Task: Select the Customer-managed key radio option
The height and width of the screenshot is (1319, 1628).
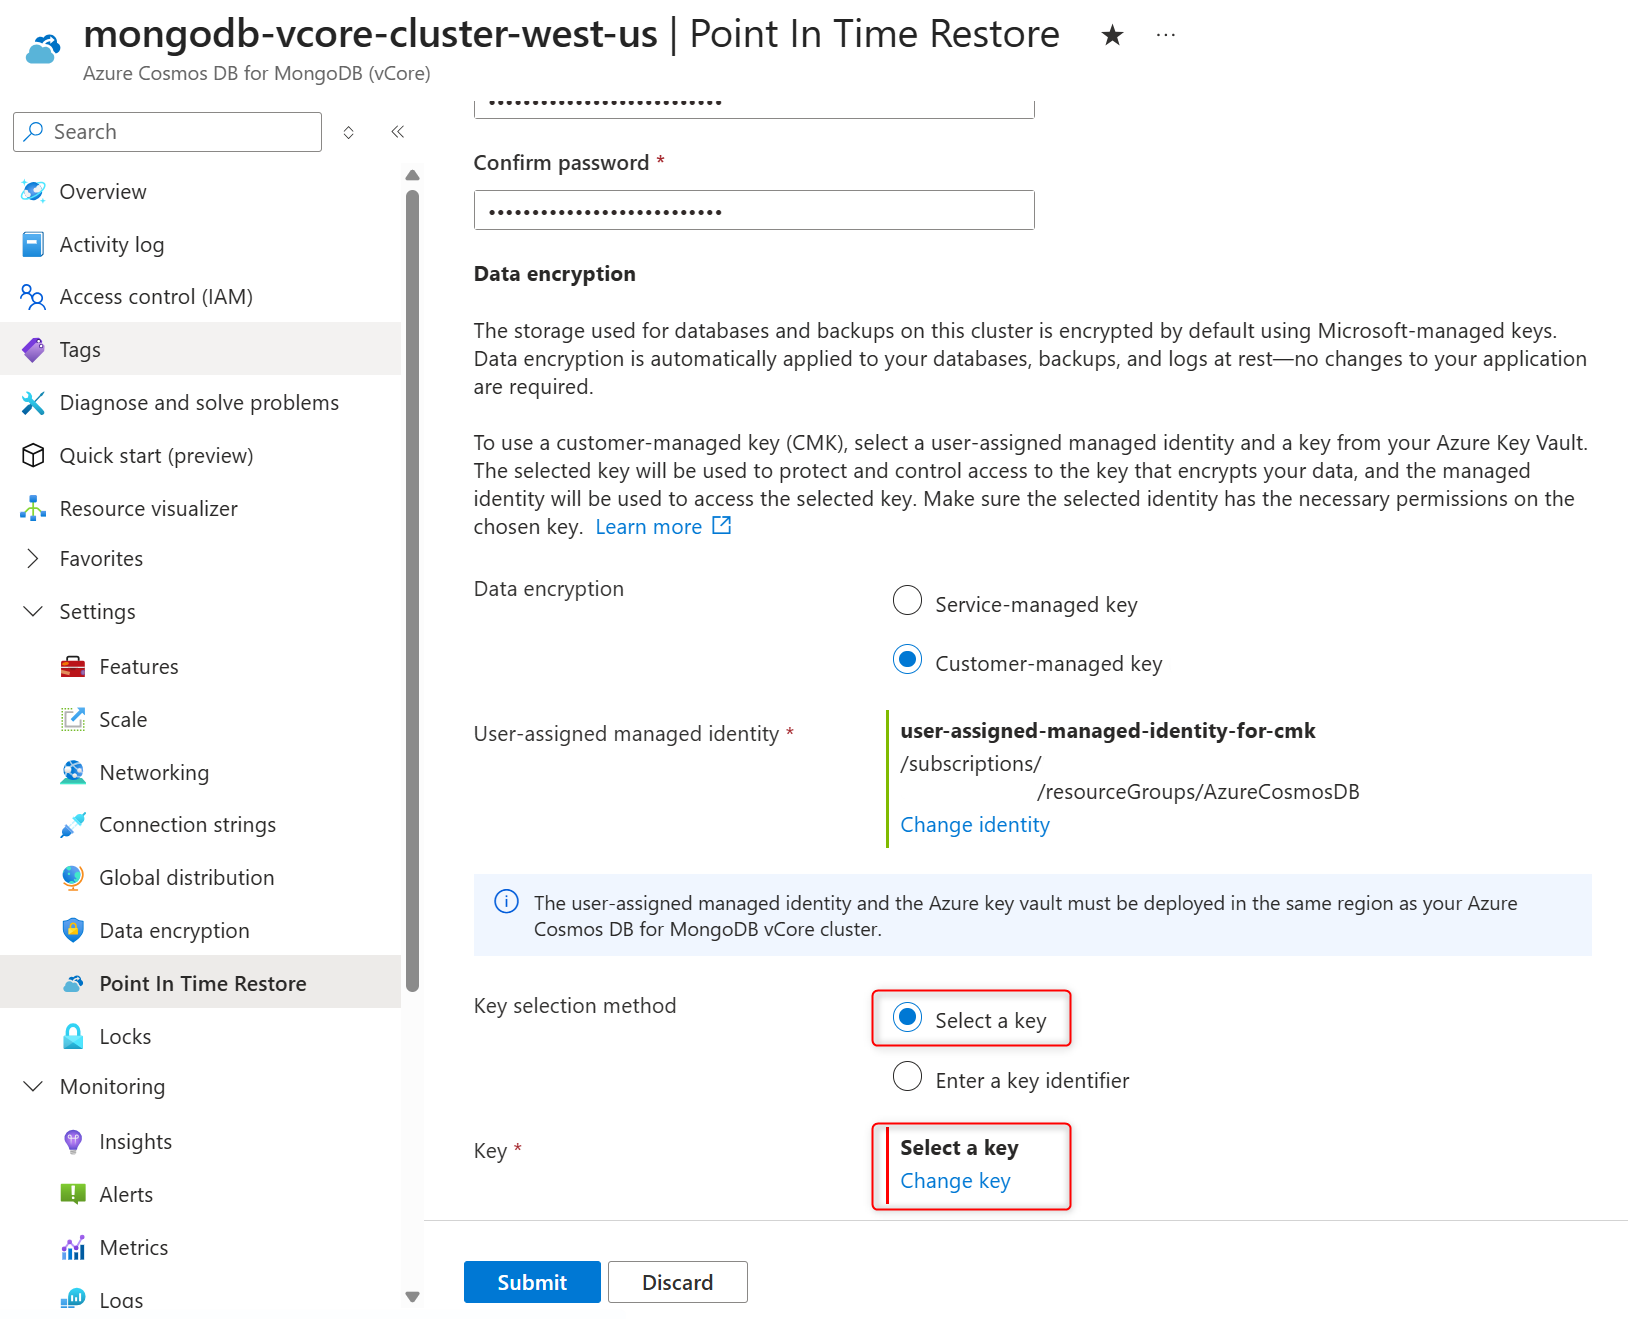Action: coord(907,660)
